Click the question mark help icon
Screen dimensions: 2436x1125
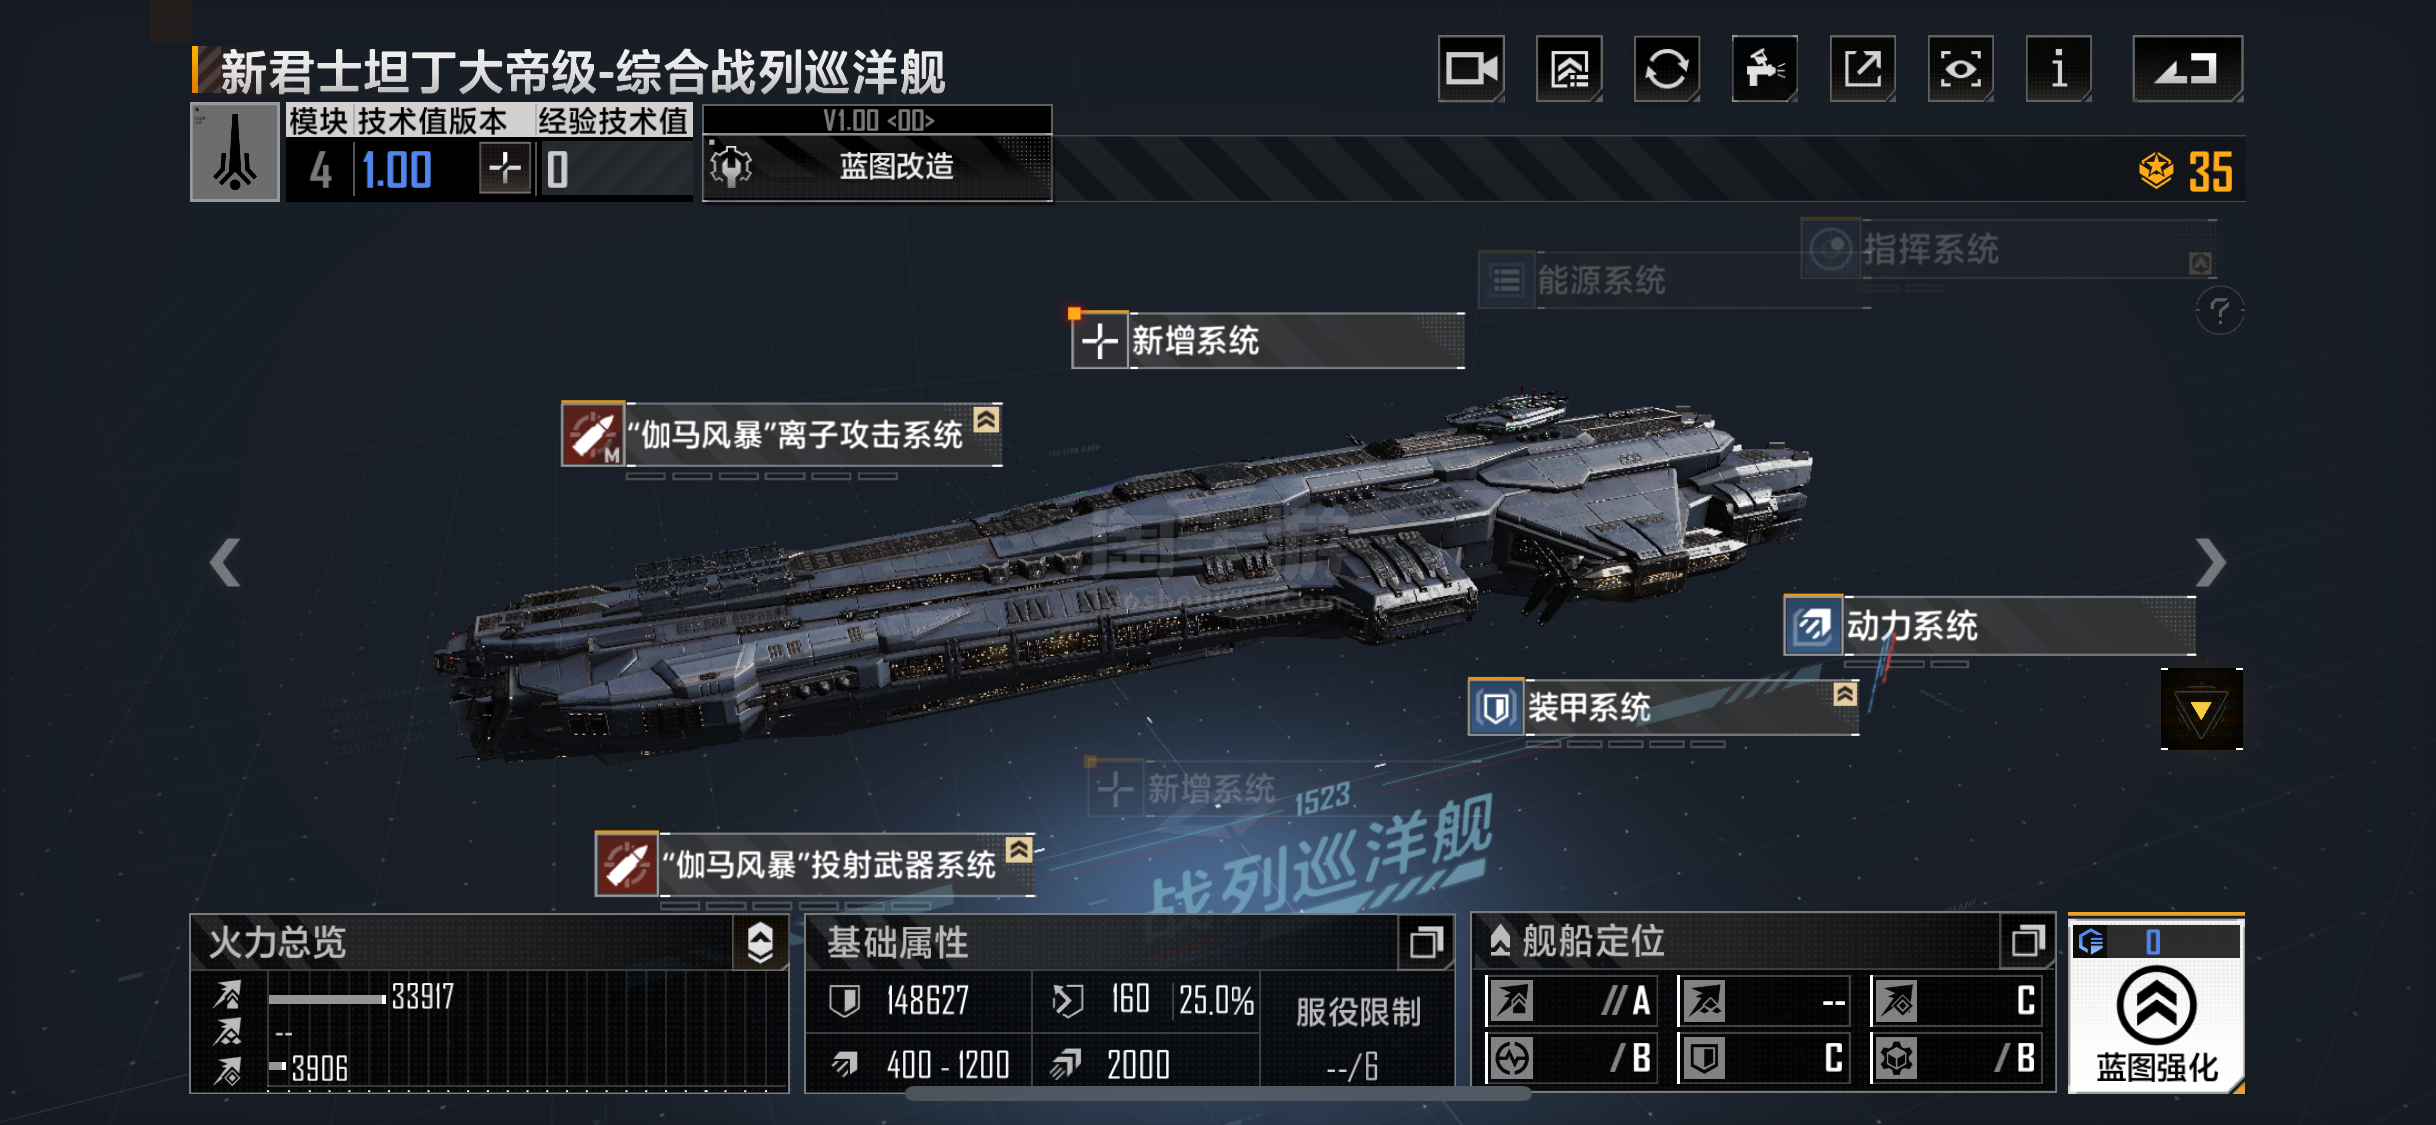point(2220,311)
